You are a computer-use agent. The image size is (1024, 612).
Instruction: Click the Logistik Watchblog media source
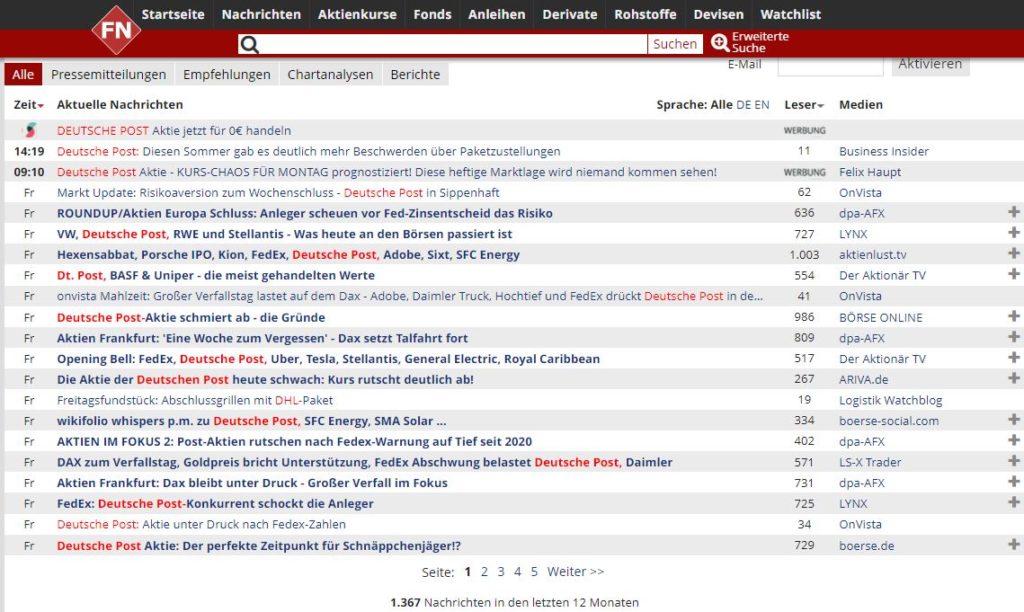point(891,400)
